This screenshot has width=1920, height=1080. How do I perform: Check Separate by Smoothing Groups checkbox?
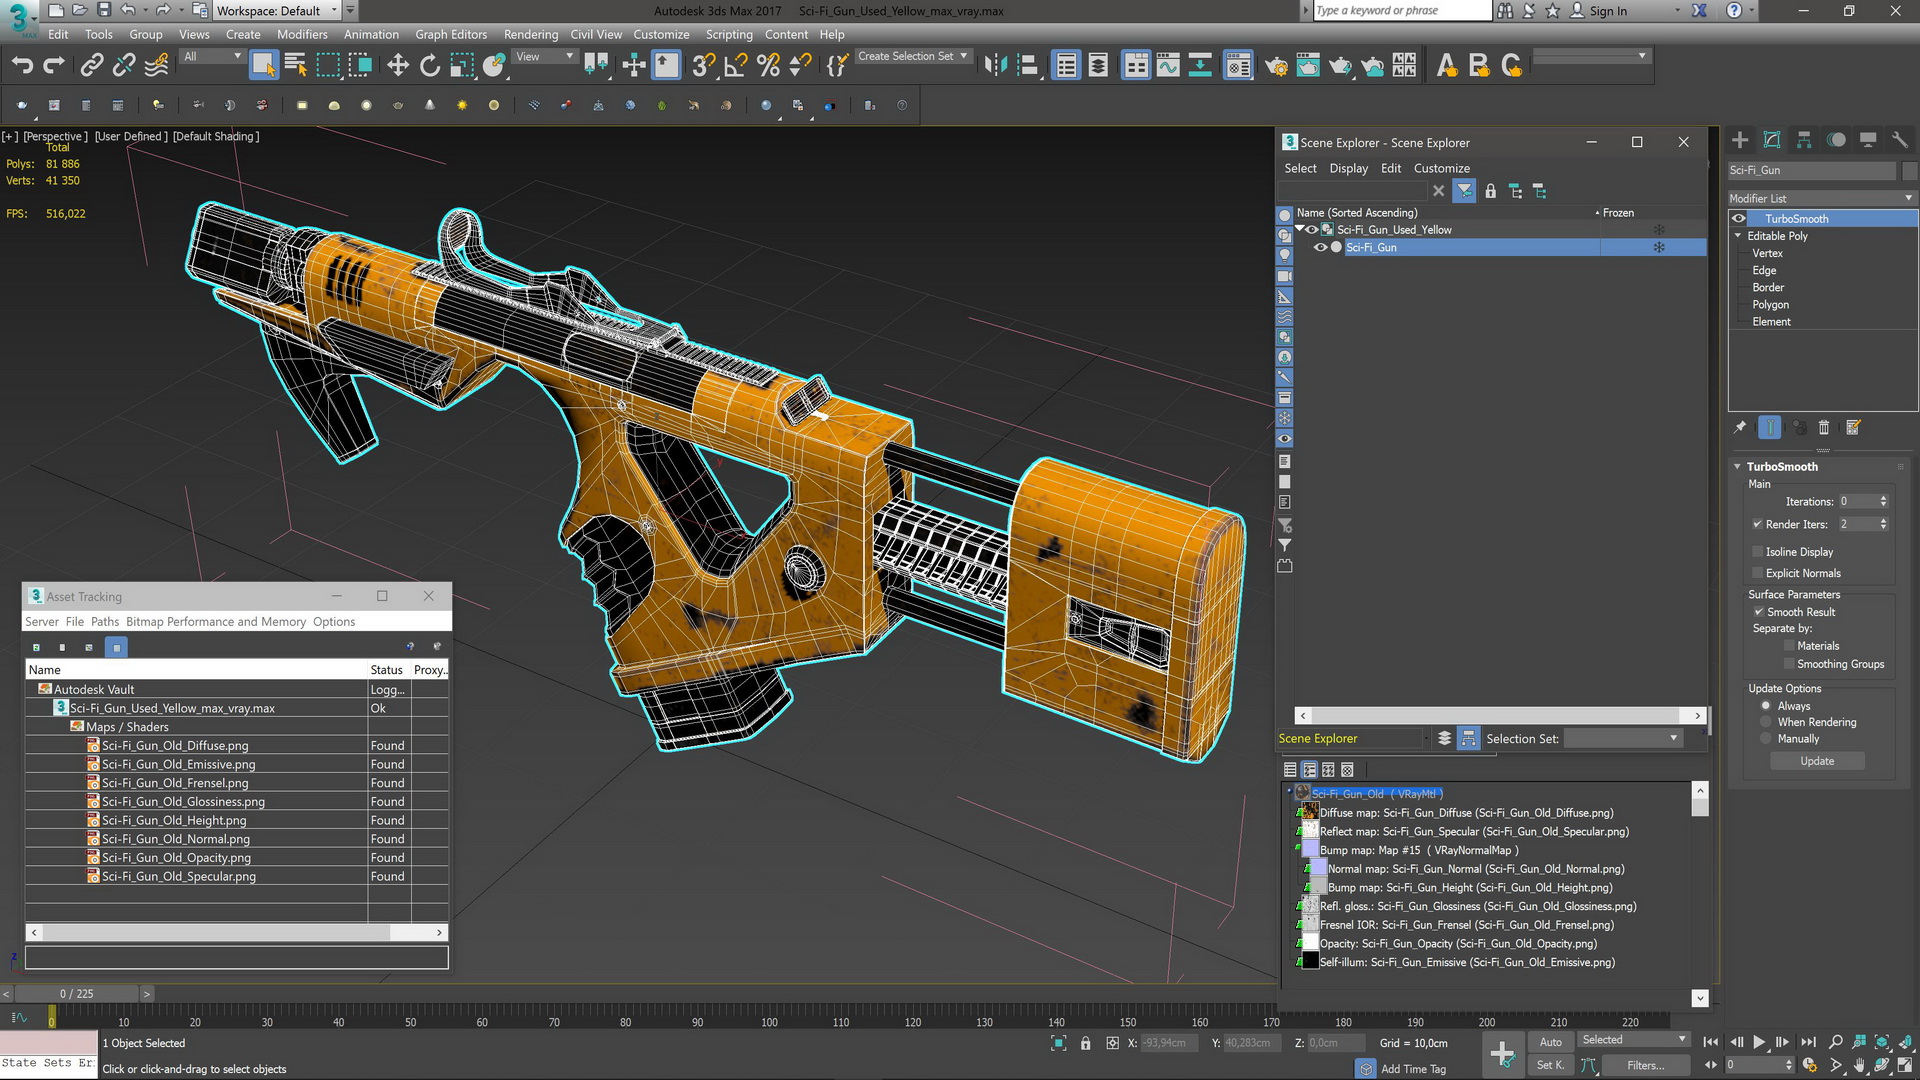click(x=1789, y=664)
